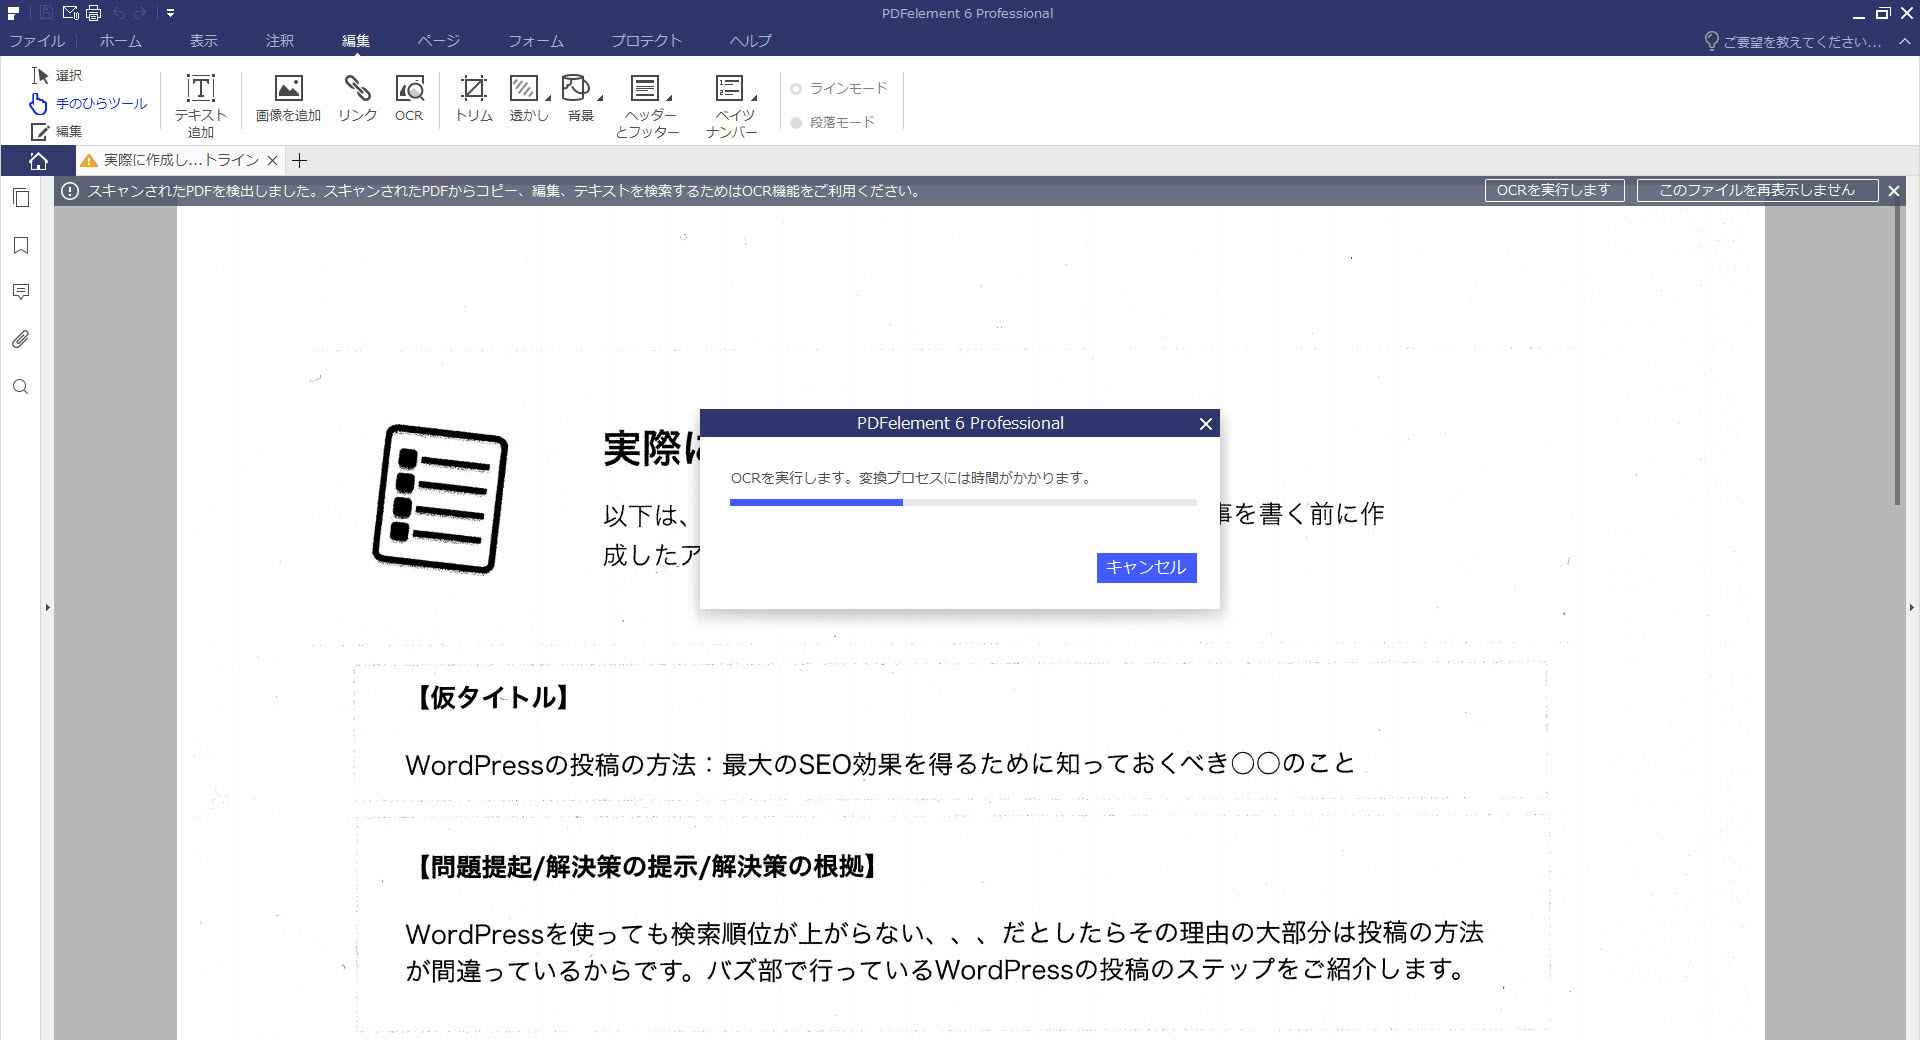Image resolution: width=1920 pixels, height=1040 pixels.
Task: Close the OCR progress dialog
Action: coord(1206,424)
